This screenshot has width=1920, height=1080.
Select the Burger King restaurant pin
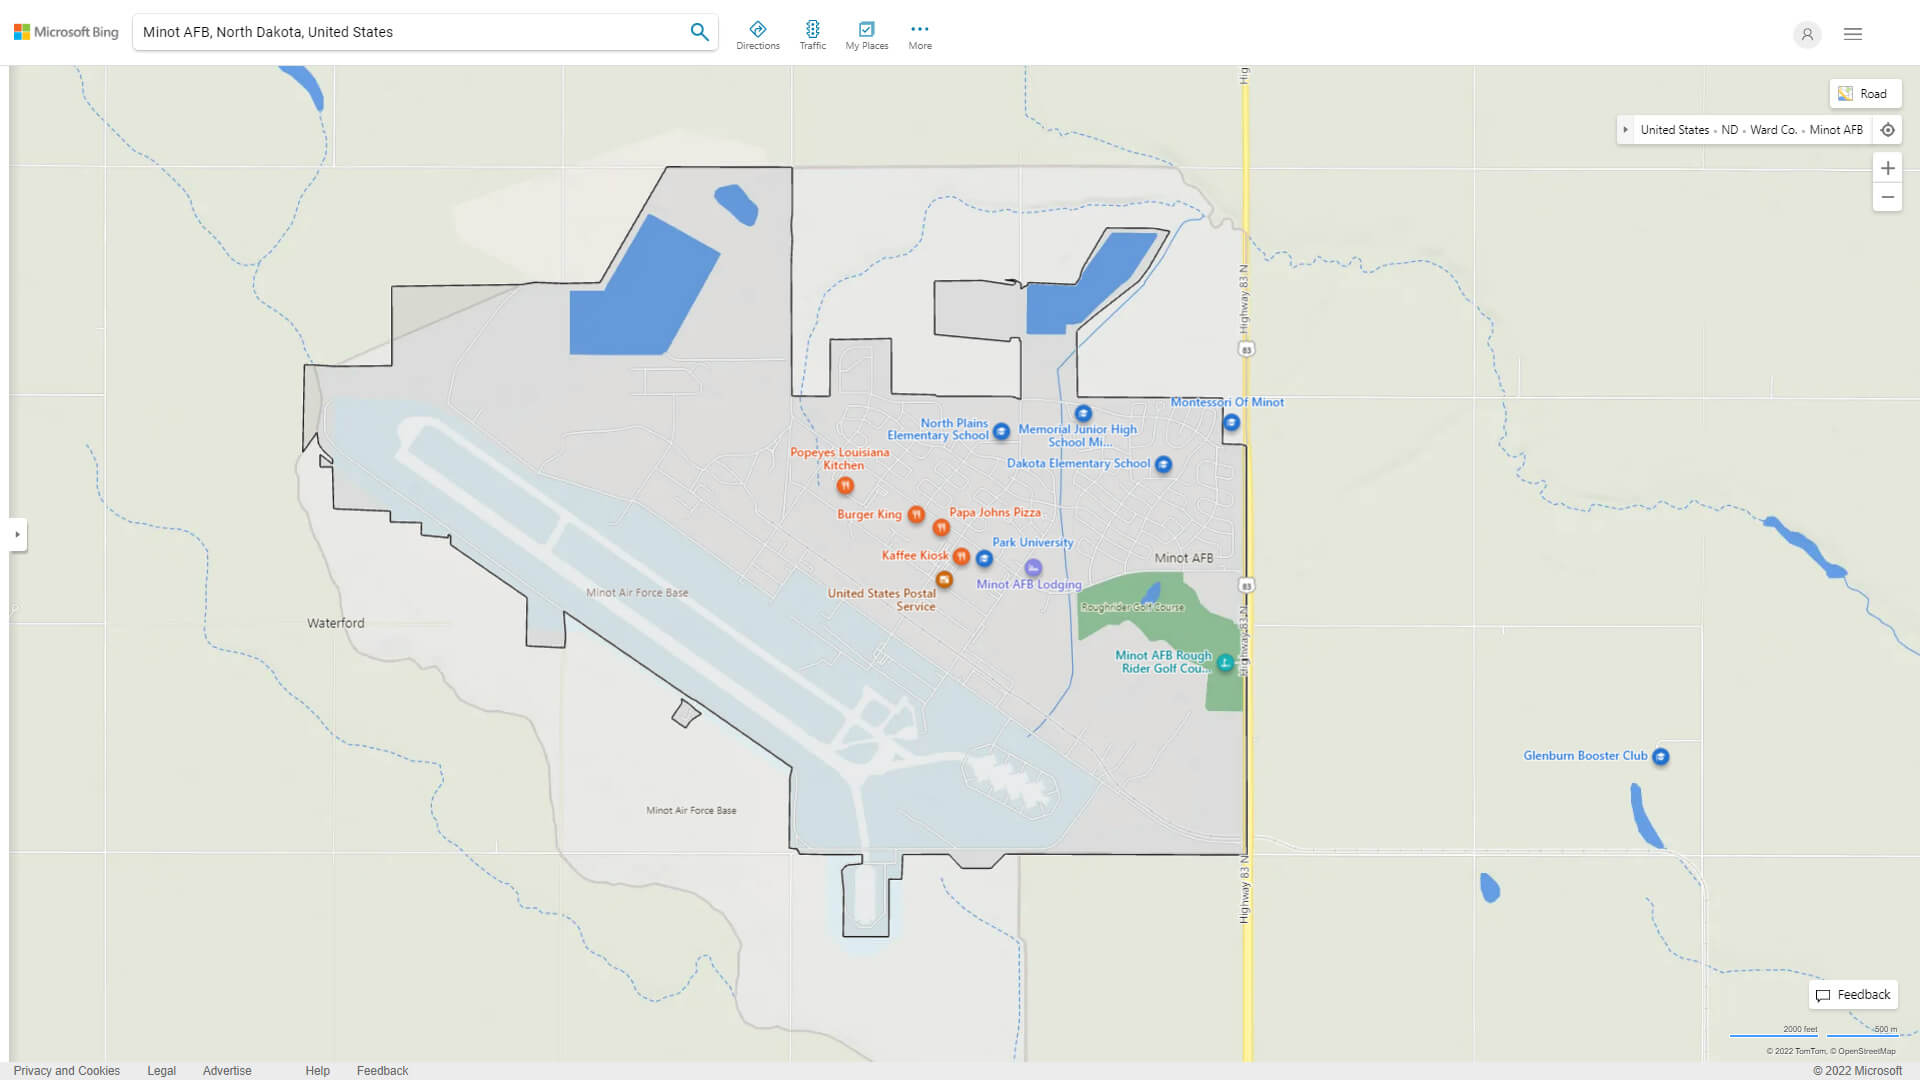(x=916, y=514)
